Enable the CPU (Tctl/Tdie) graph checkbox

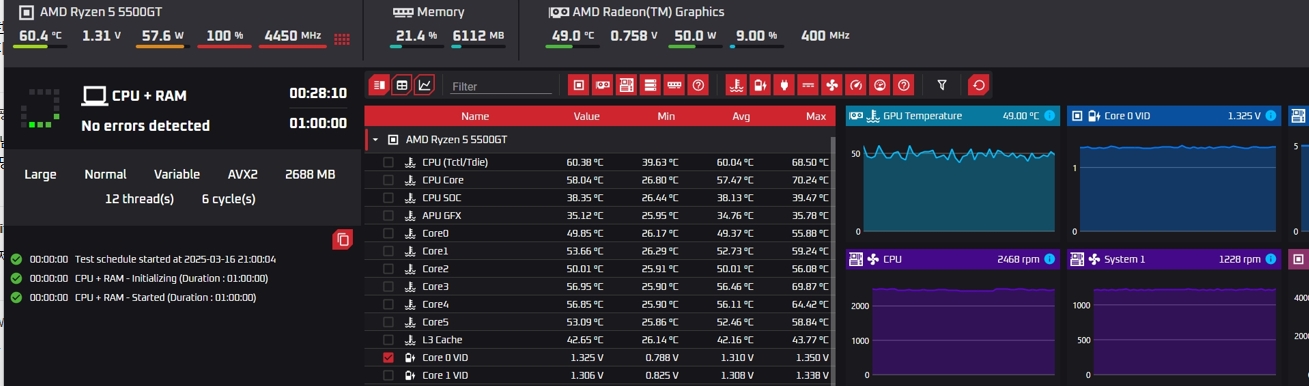coord(388,162)
